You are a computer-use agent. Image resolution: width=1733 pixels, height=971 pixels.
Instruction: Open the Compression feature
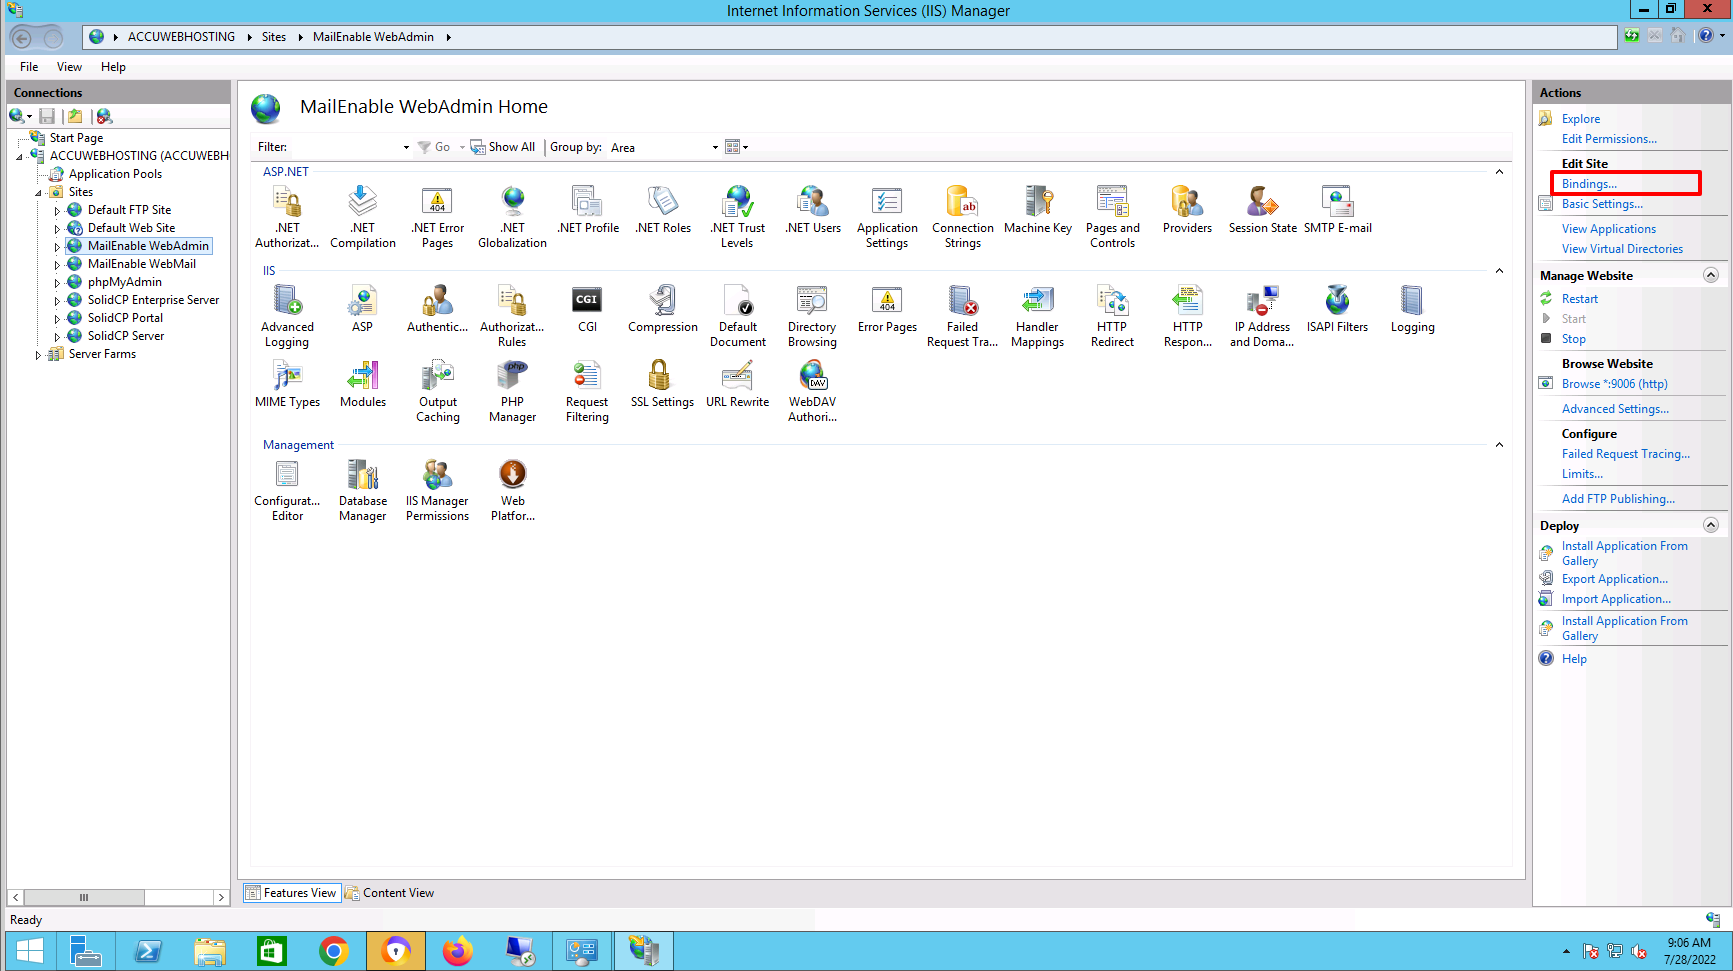663,309
